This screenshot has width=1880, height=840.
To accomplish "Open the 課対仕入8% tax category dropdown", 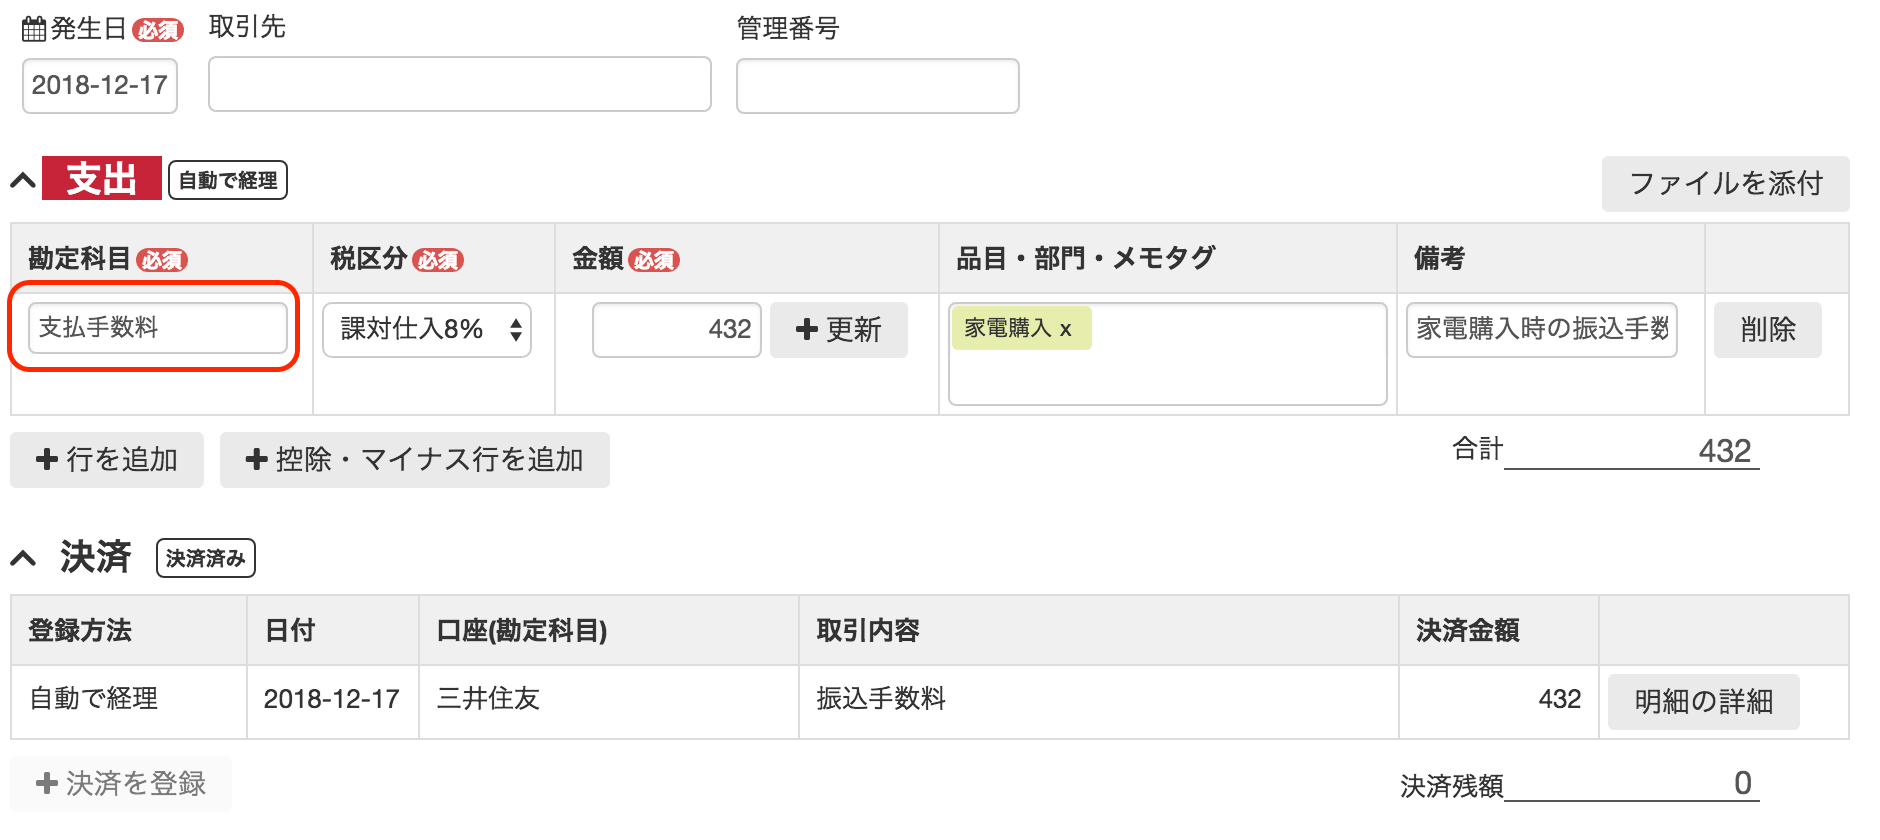I will (x=427, y=330).
